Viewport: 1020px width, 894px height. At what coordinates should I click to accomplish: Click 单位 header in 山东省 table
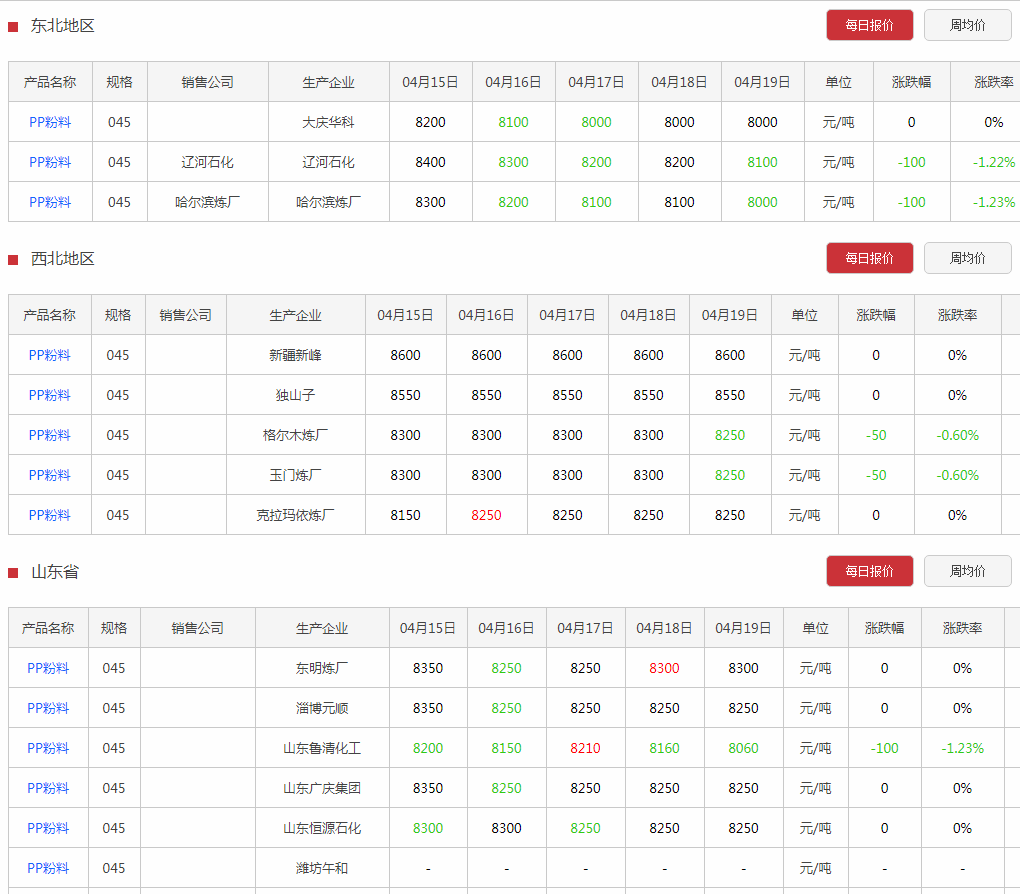tap(816, 628)
